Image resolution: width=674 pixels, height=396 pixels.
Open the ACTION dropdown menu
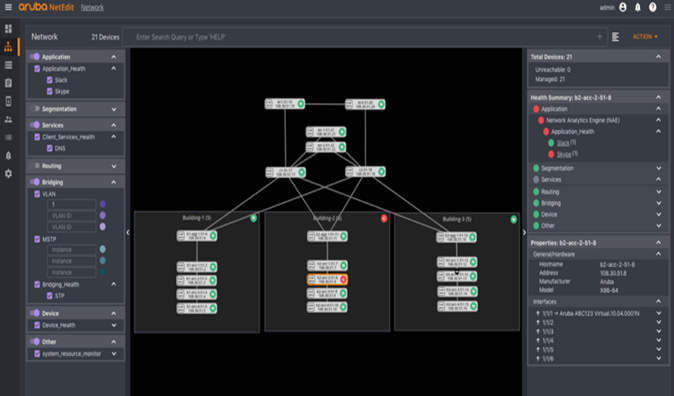coord(645,37)
